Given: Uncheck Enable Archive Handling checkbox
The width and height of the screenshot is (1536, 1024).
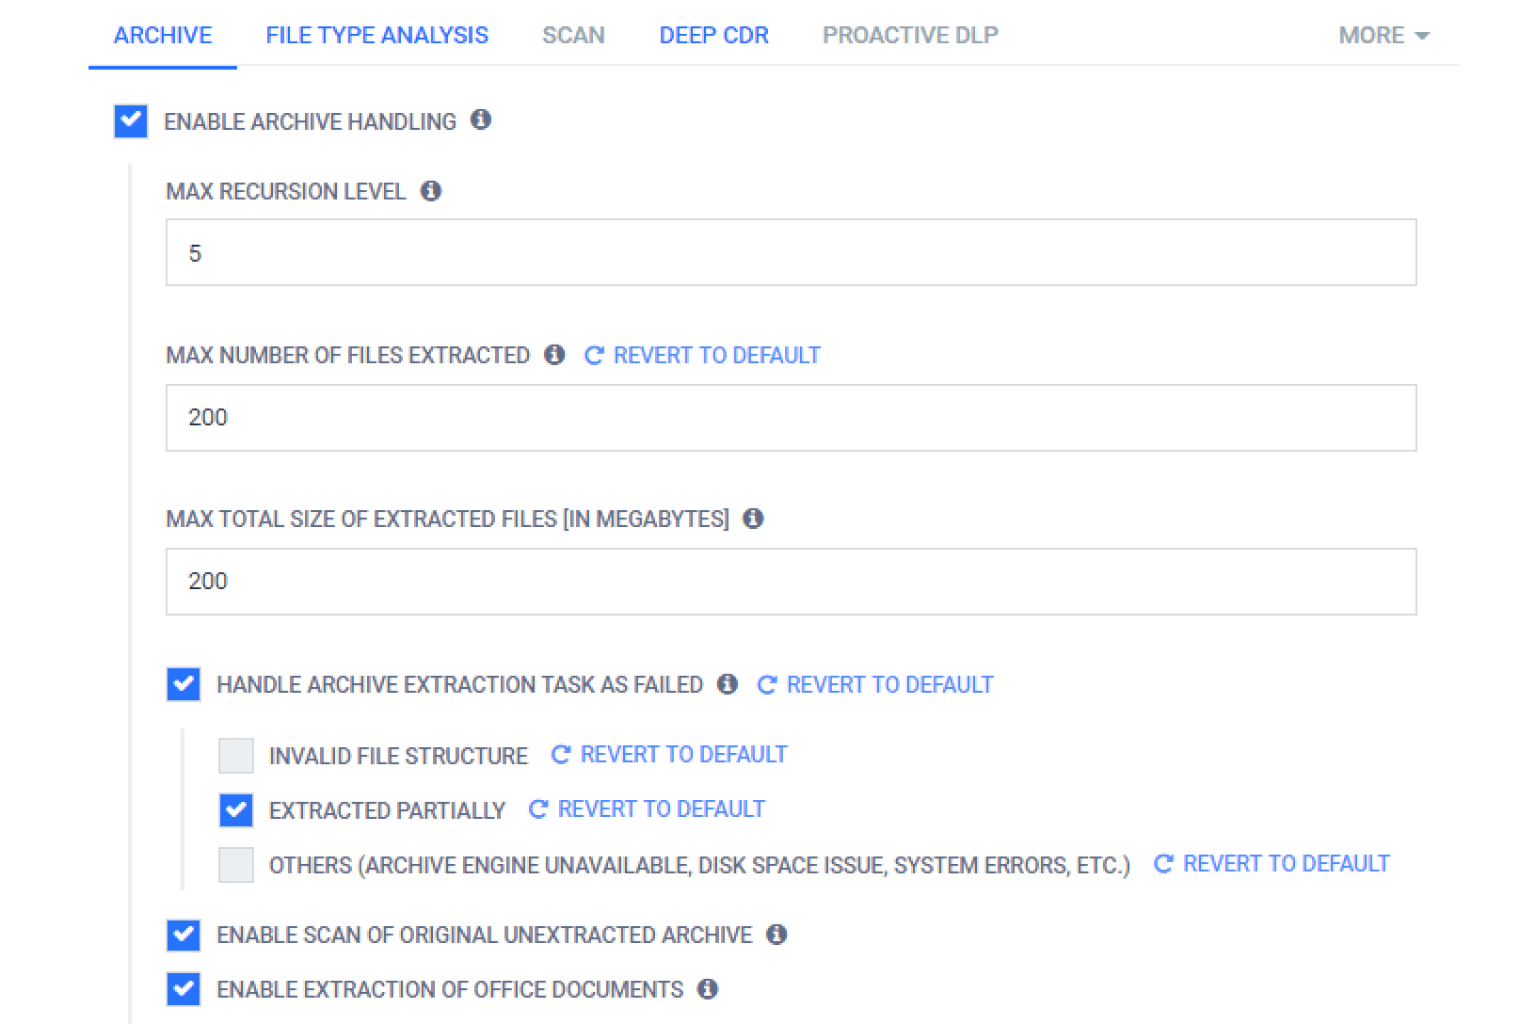Looking at the screenshot, I should [131, 121].
